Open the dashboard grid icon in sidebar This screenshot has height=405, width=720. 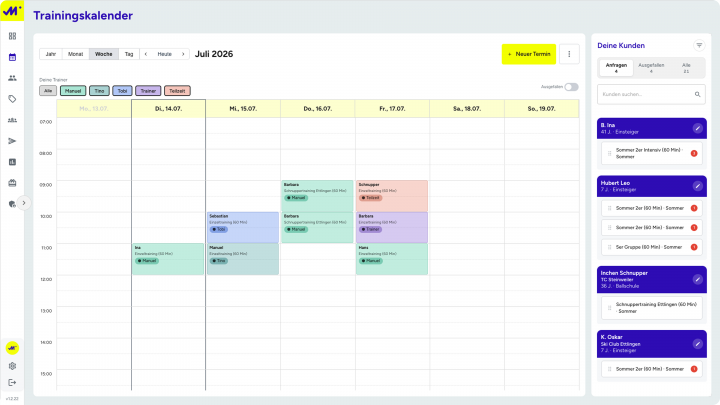tap(12, 36)
